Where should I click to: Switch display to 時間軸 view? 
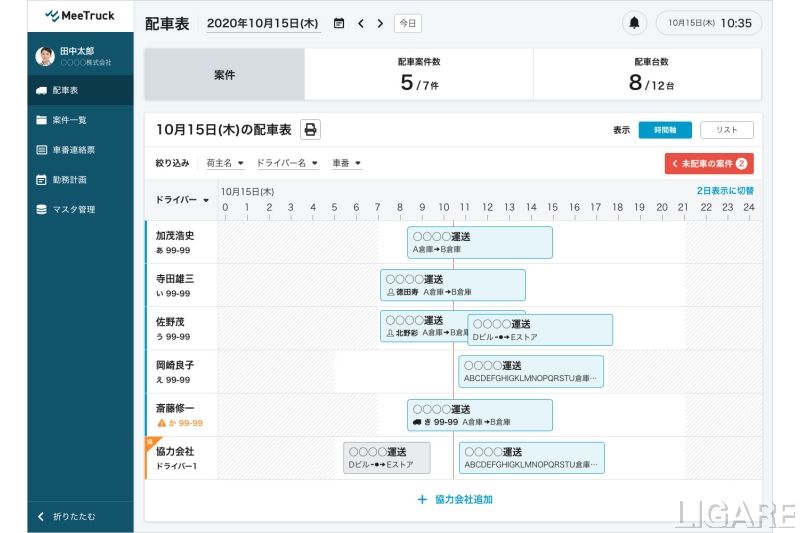point(664,130)
